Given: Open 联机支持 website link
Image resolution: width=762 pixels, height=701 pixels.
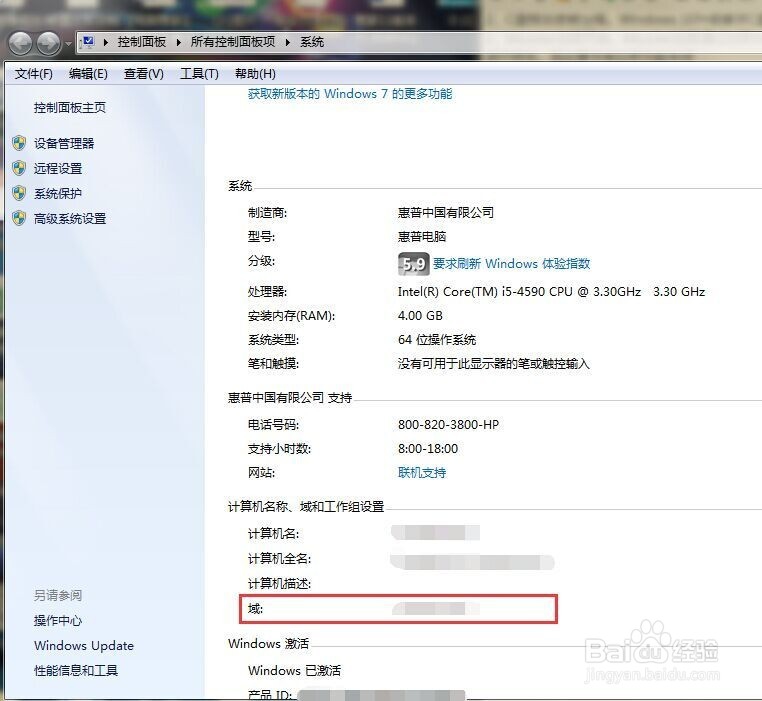Looking at the screenshot, I should click(x=422, y=473).
